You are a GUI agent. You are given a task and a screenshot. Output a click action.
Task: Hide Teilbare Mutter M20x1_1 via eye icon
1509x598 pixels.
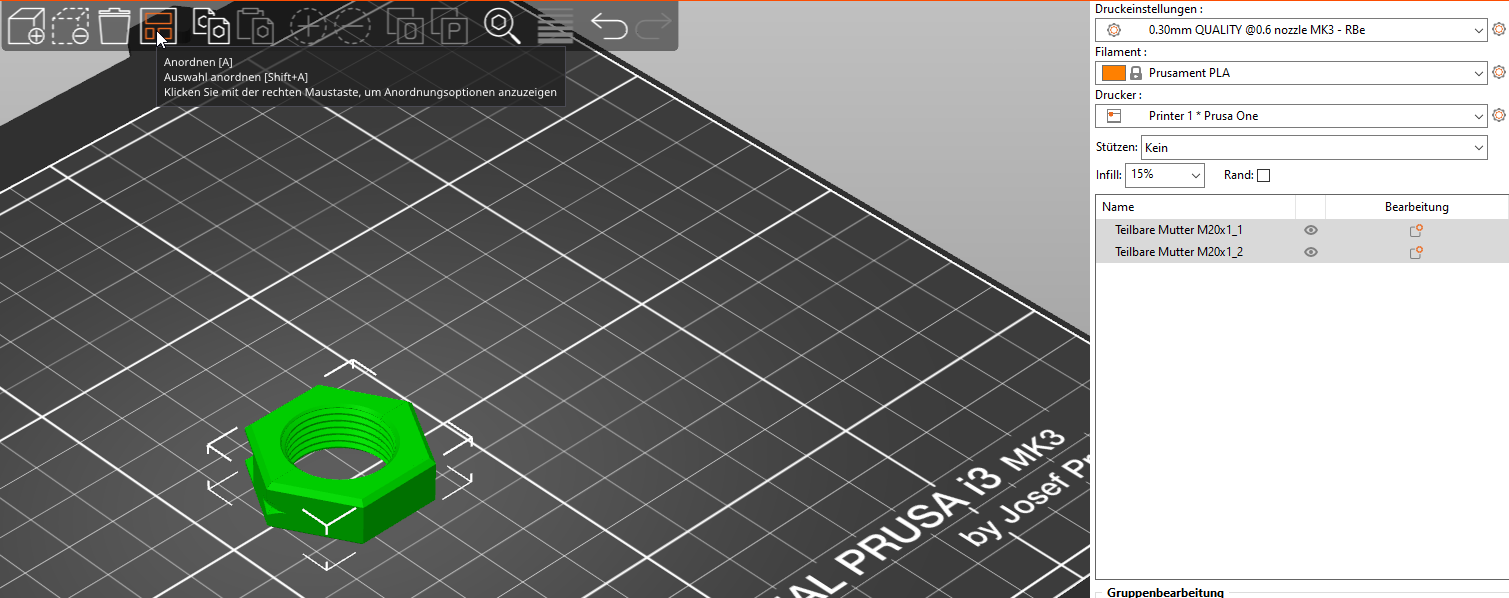1310,230
